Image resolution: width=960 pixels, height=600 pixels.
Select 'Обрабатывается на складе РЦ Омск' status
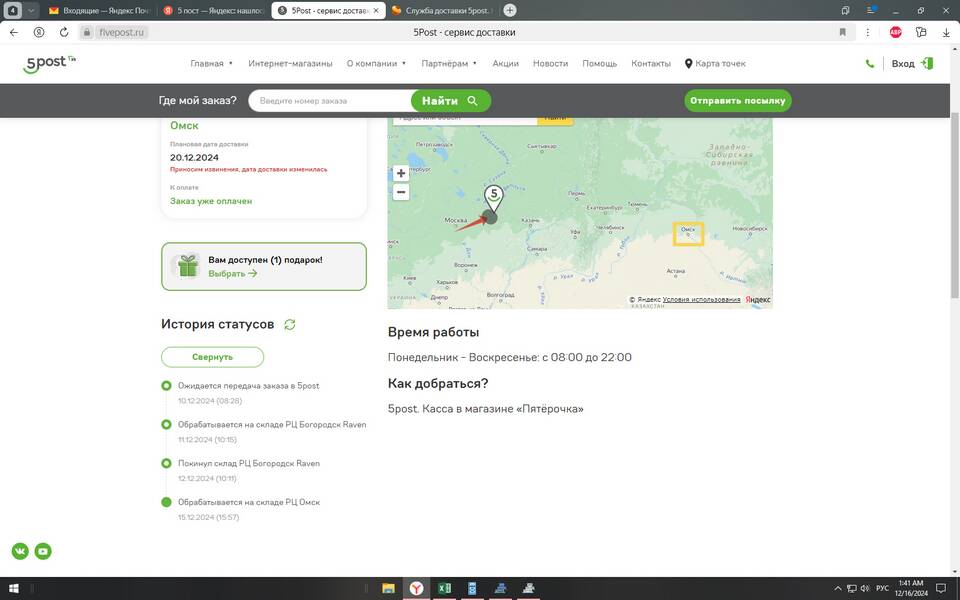249,502
